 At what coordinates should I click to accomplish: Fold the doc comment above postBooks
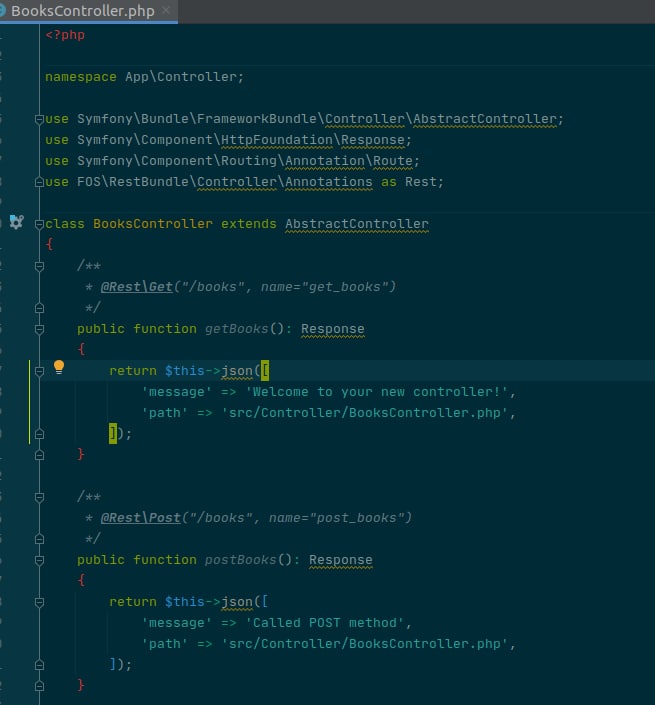(39, 497)
